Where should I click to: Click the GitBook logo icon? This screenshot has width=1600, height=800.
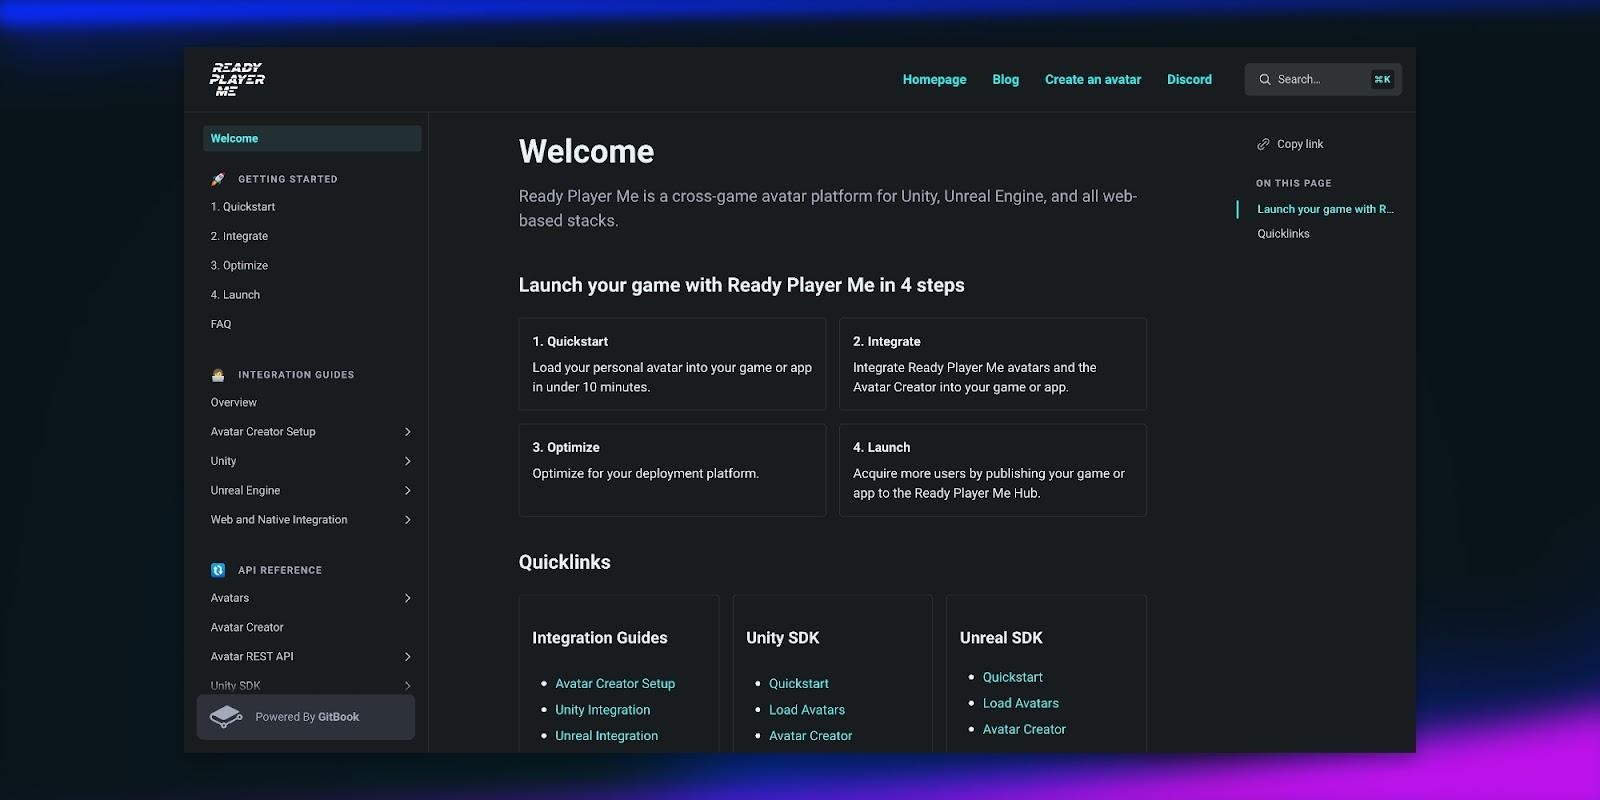pyautogui.click(x=226, y=717)
